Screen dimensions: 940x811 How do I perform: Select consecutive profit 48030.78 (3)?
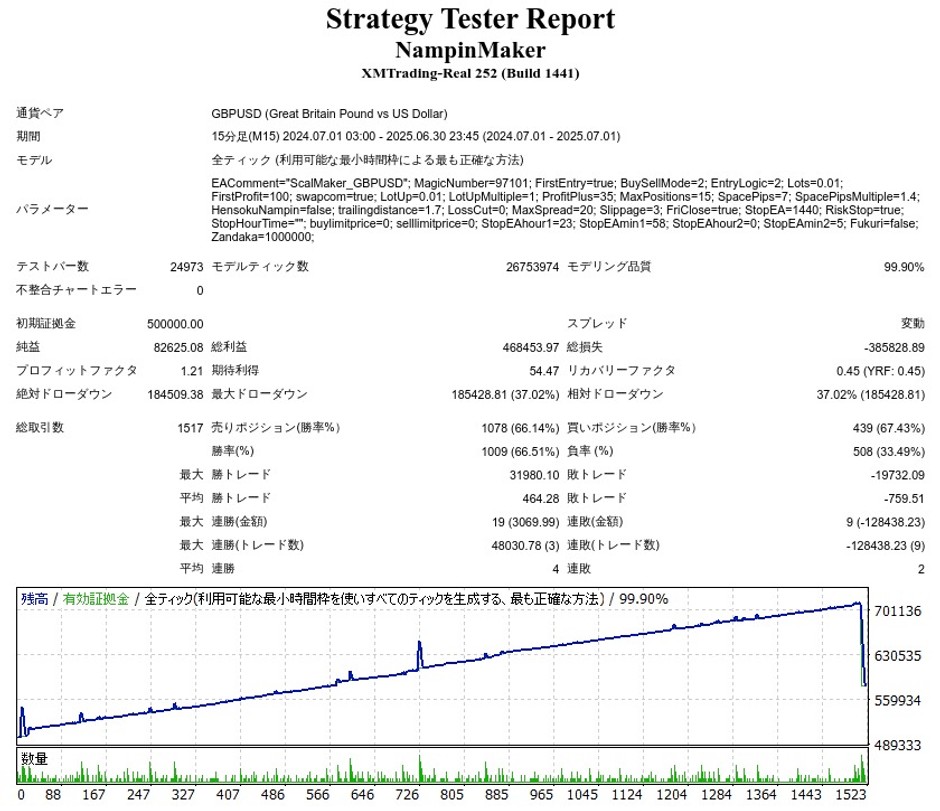(525, 545)
